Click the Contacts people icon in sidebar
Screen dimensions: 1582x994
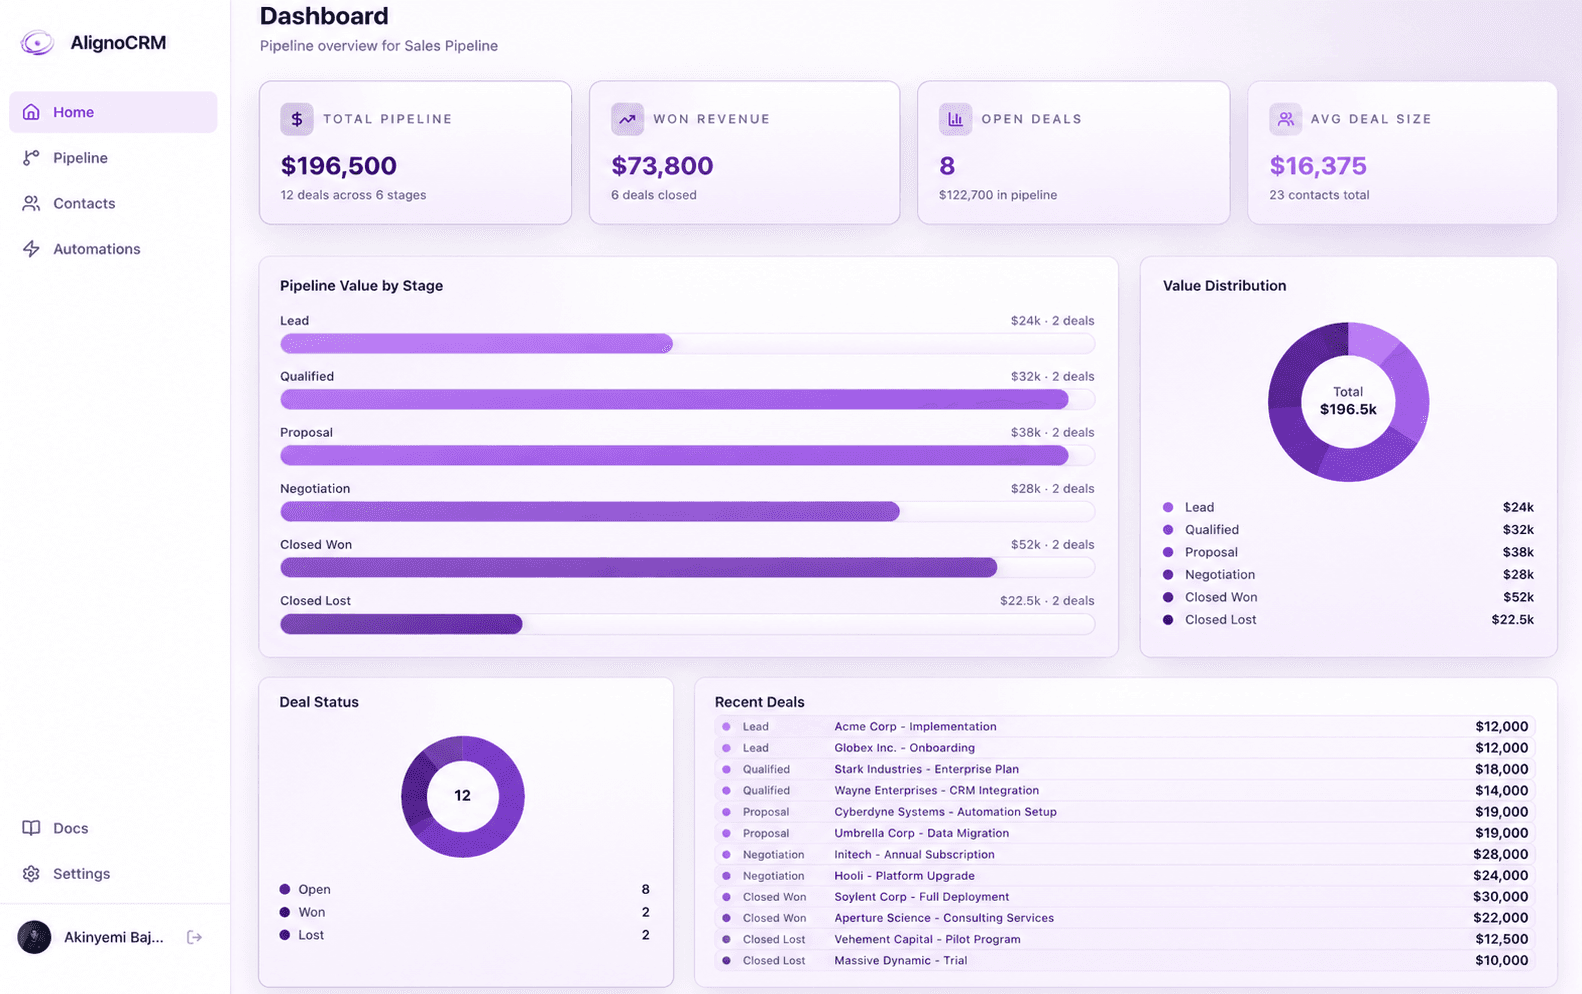coord(31,203)
